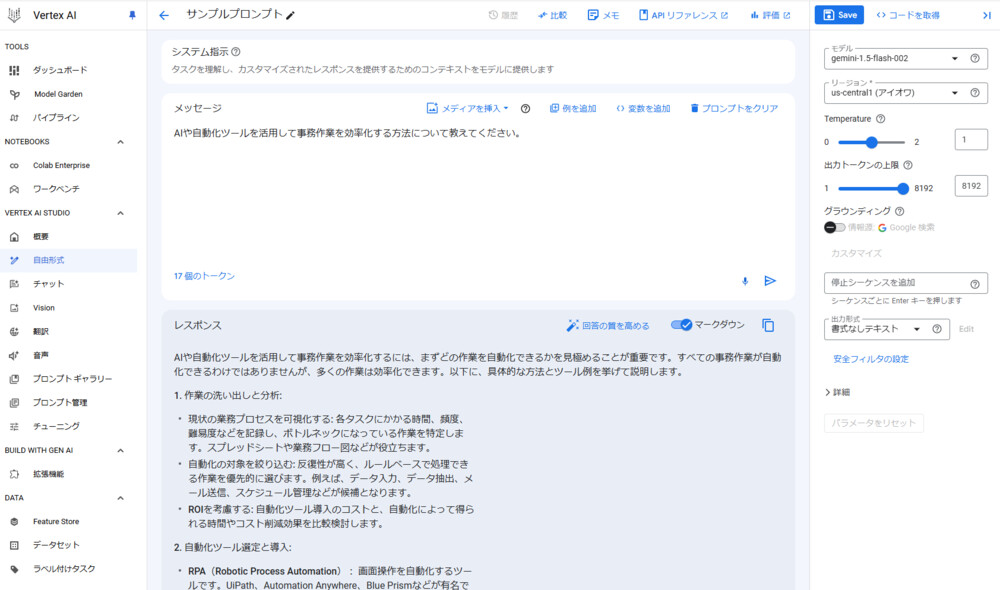Open the 評価 evaluation link
The image size is (1000, 590).
tap(770, 15)
